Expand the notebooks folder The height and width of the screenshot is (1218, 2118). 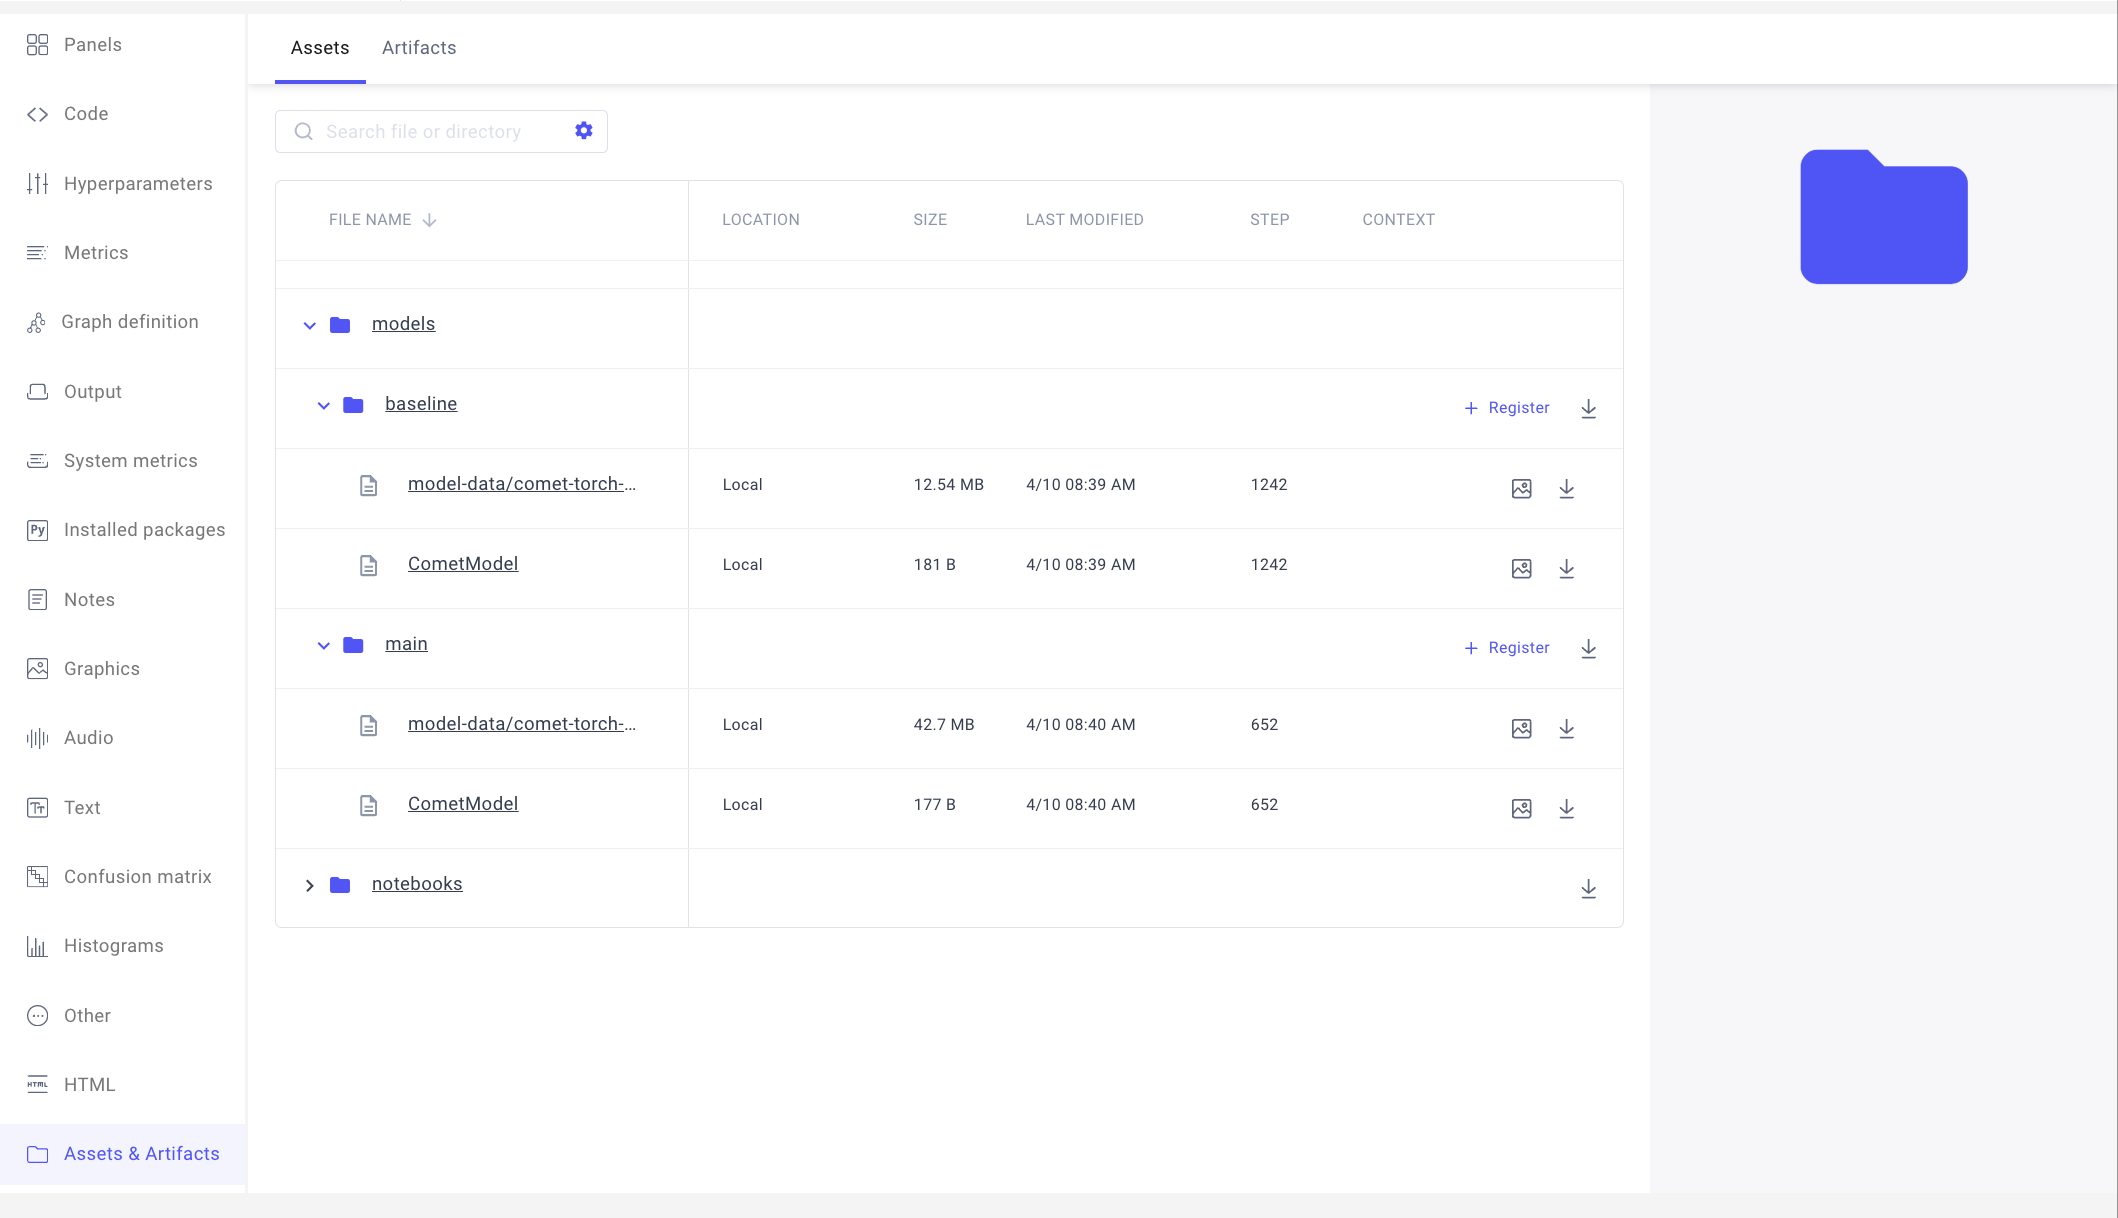tap(310, 885)
